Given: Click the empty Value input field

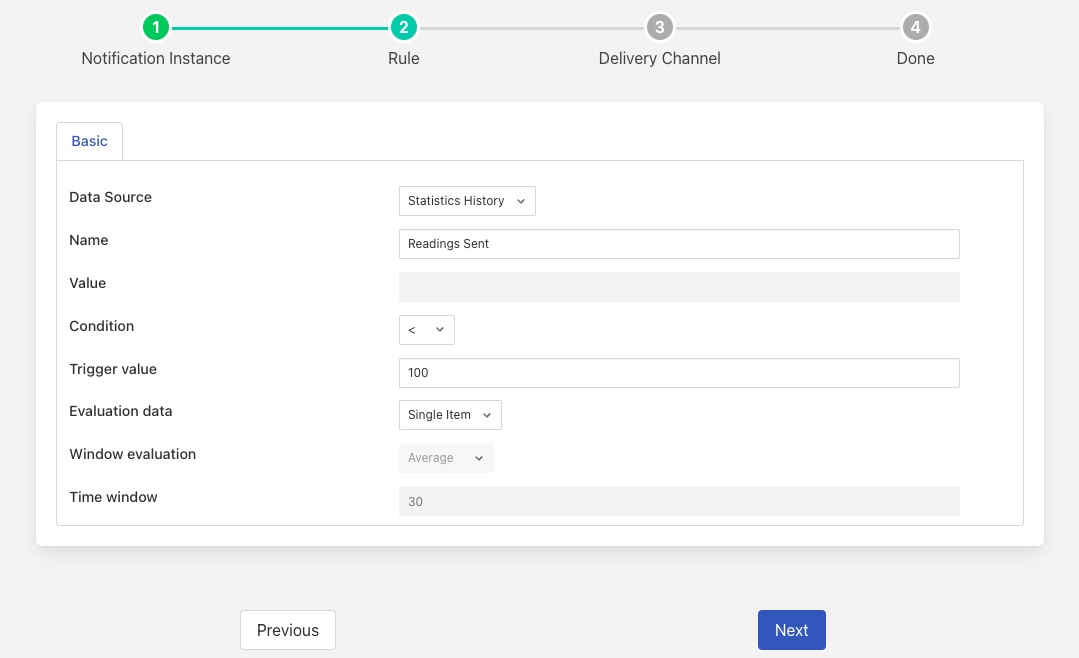Looking at the screenshot, I should click(x=678, y=287).
